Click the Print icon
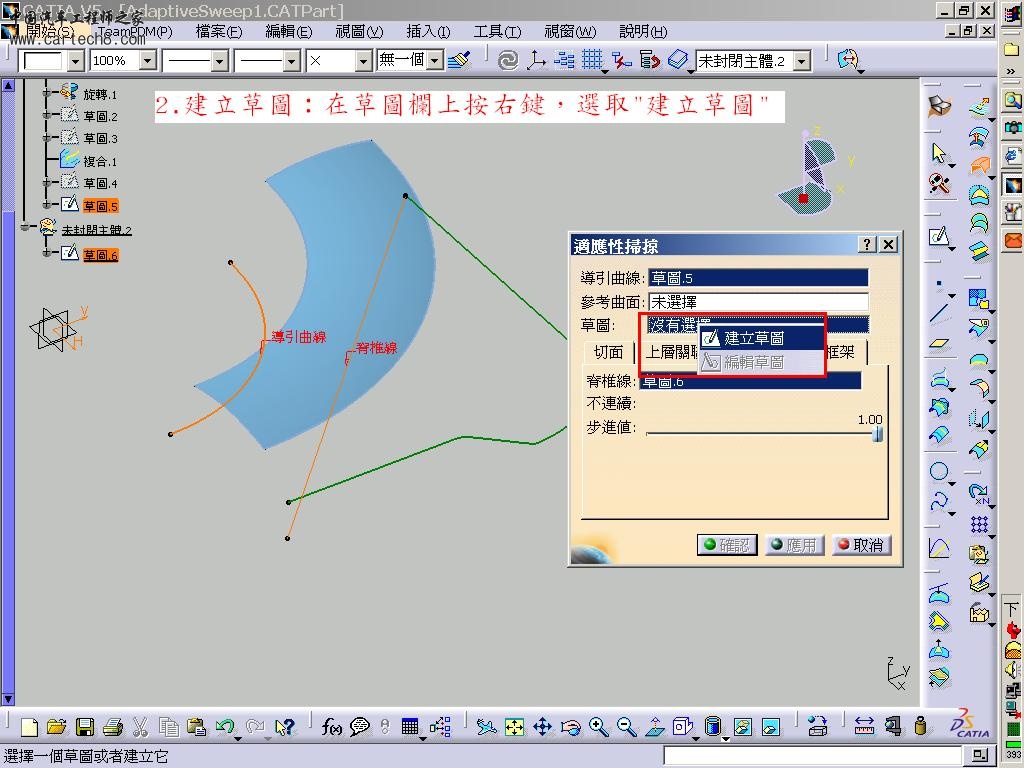This screenshot has width=1024, height=768. (x=113, y=726)
